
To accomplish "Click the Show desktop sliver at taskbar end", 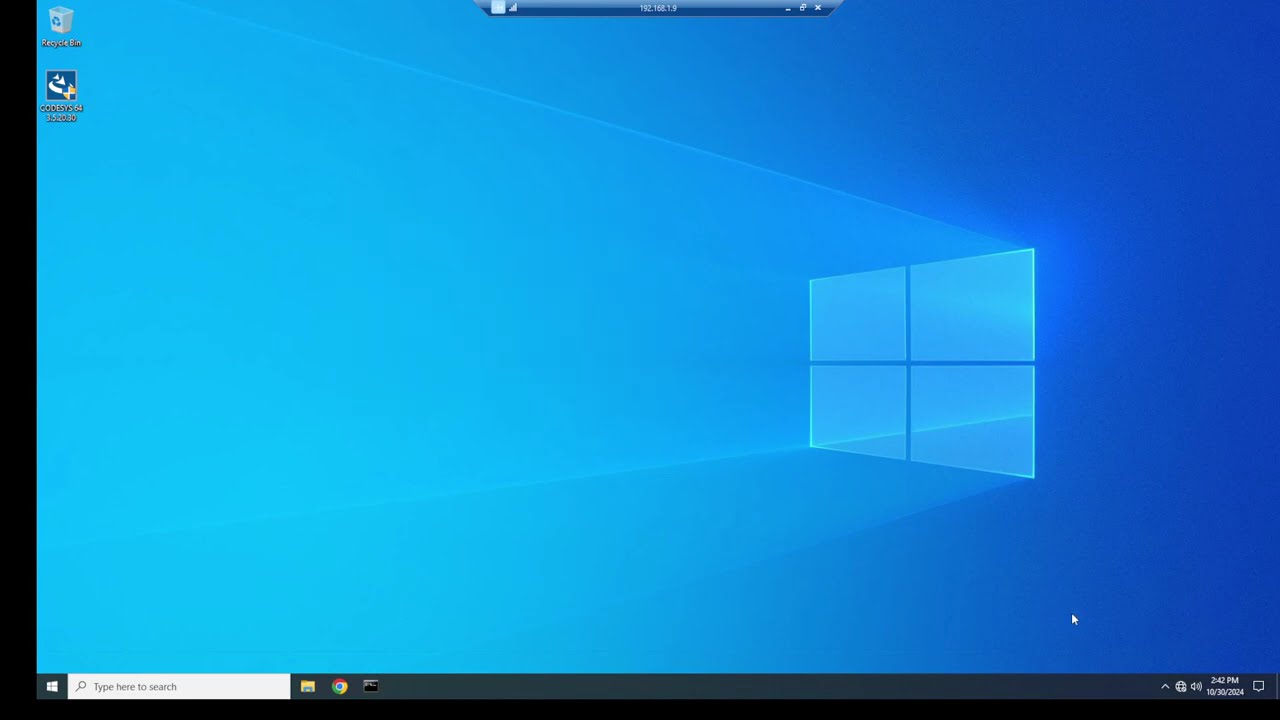I will point(1277,686).
